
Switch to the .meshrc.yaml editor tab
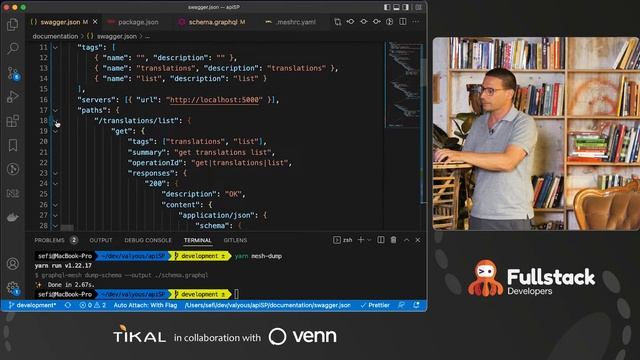[296, 22]
